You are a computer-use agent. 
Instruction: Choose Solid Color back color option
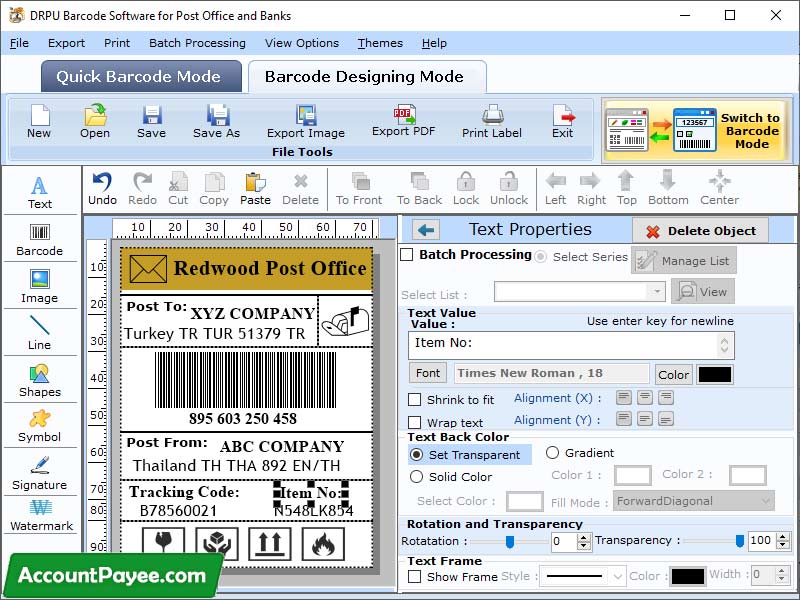[x=417, y=477]
